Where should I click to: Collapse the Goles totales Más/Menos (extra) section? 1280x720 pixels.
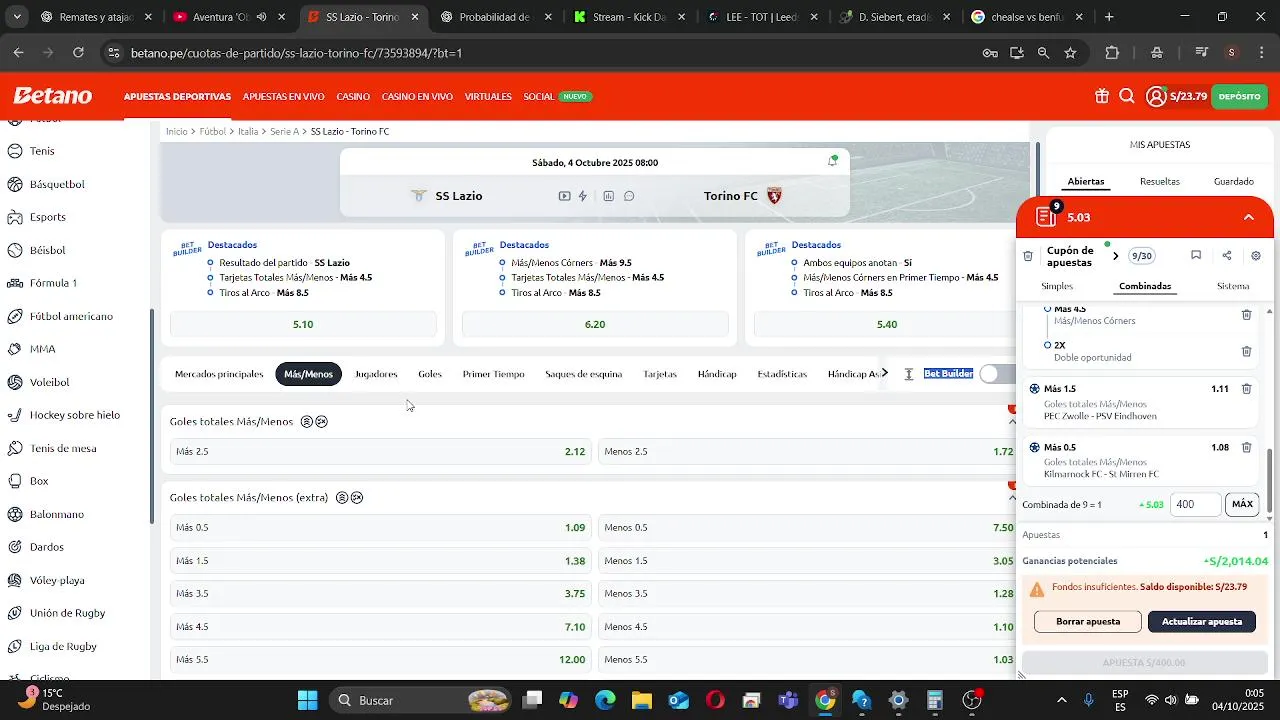[1012, 498]
